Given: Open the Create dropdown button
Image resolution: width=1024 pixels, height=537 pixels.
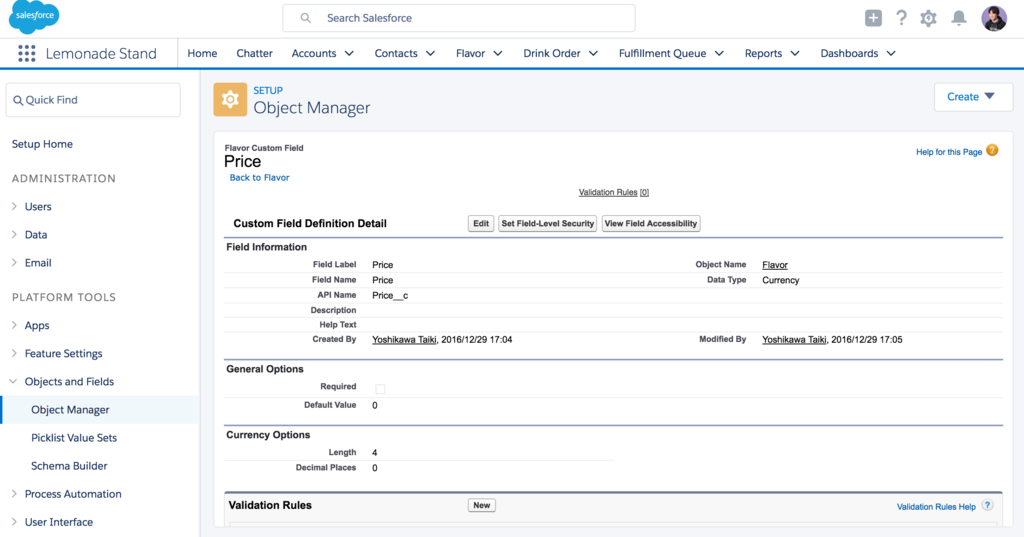Looking at the screenshot, I should click(973, 97).
